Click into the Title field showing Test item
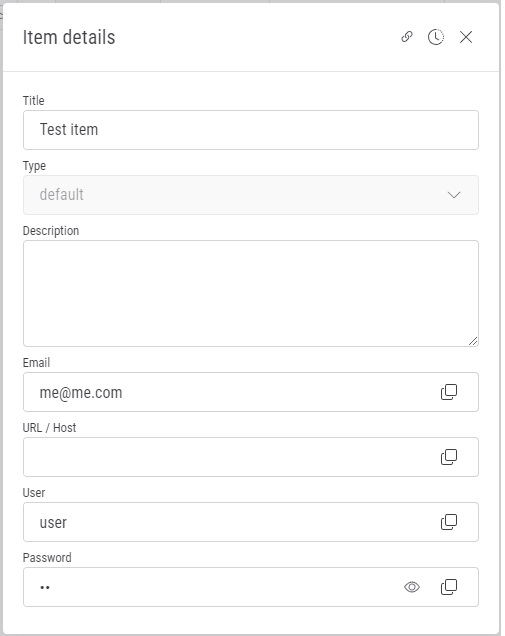Image resolution: width=505 pixels, height=636 pixels. 251,130
